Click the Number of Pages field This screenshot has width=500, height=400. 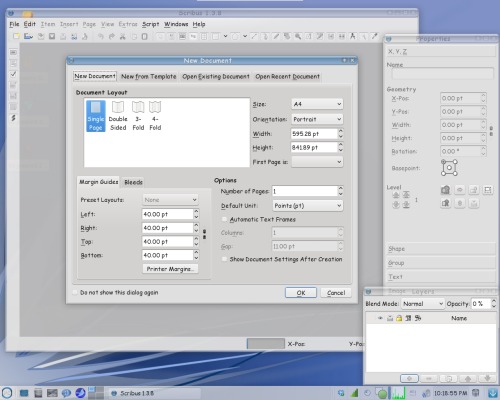tap(305, 191)
